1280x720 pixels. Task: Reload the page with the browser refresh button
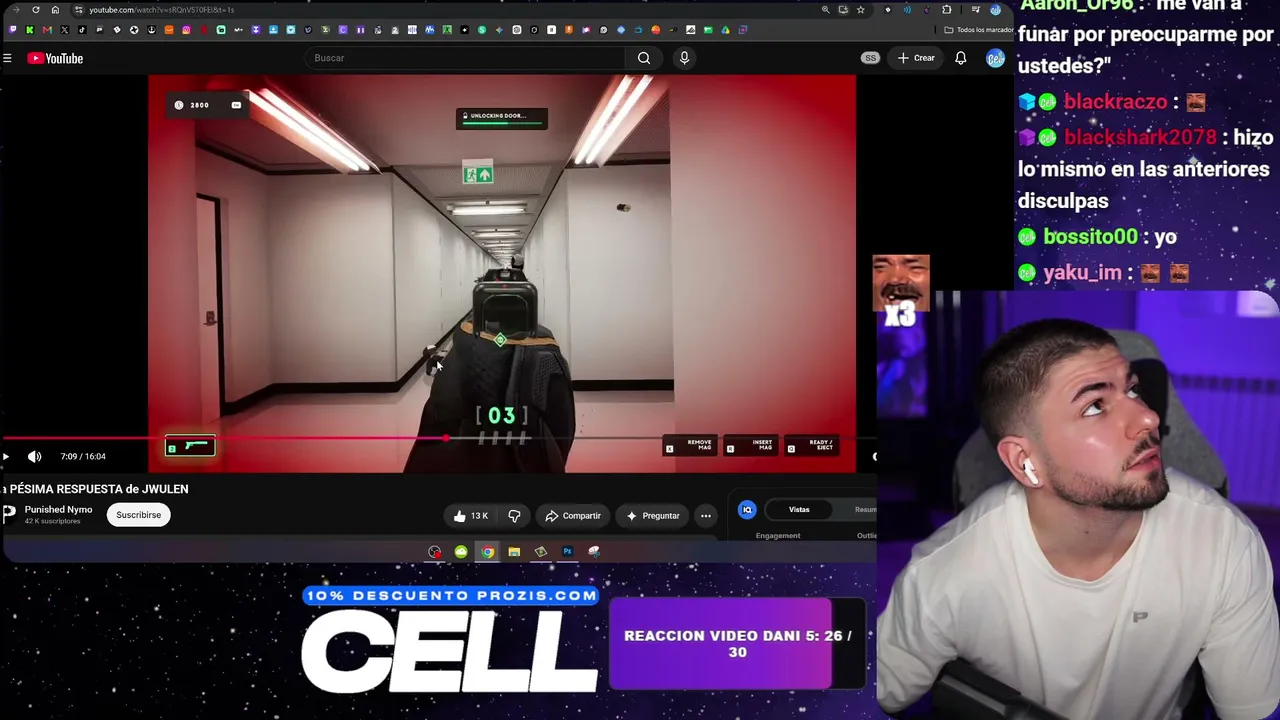point(36,10)
